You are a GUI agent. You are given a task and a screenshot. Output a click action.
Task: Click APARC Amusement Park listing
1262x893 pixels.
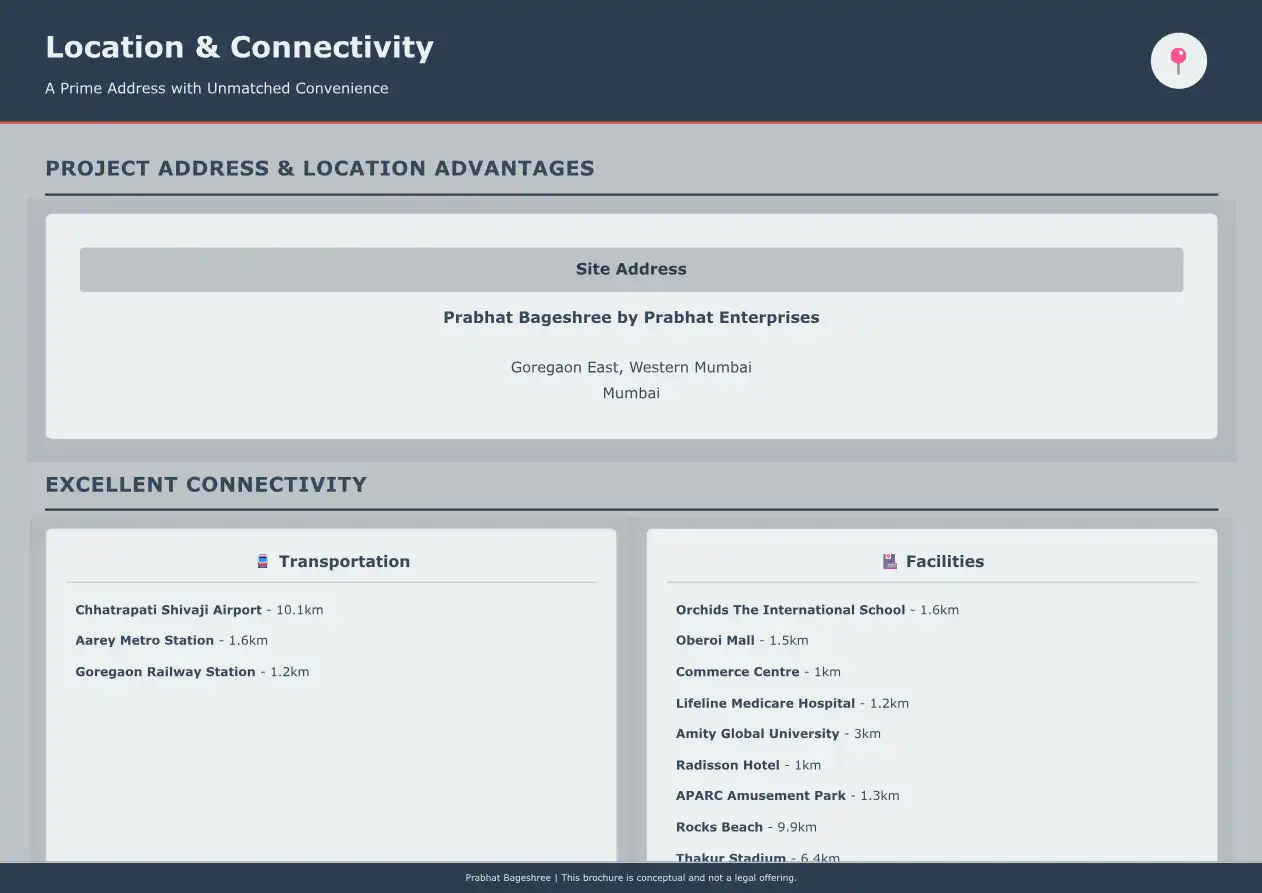click(787, 796)
